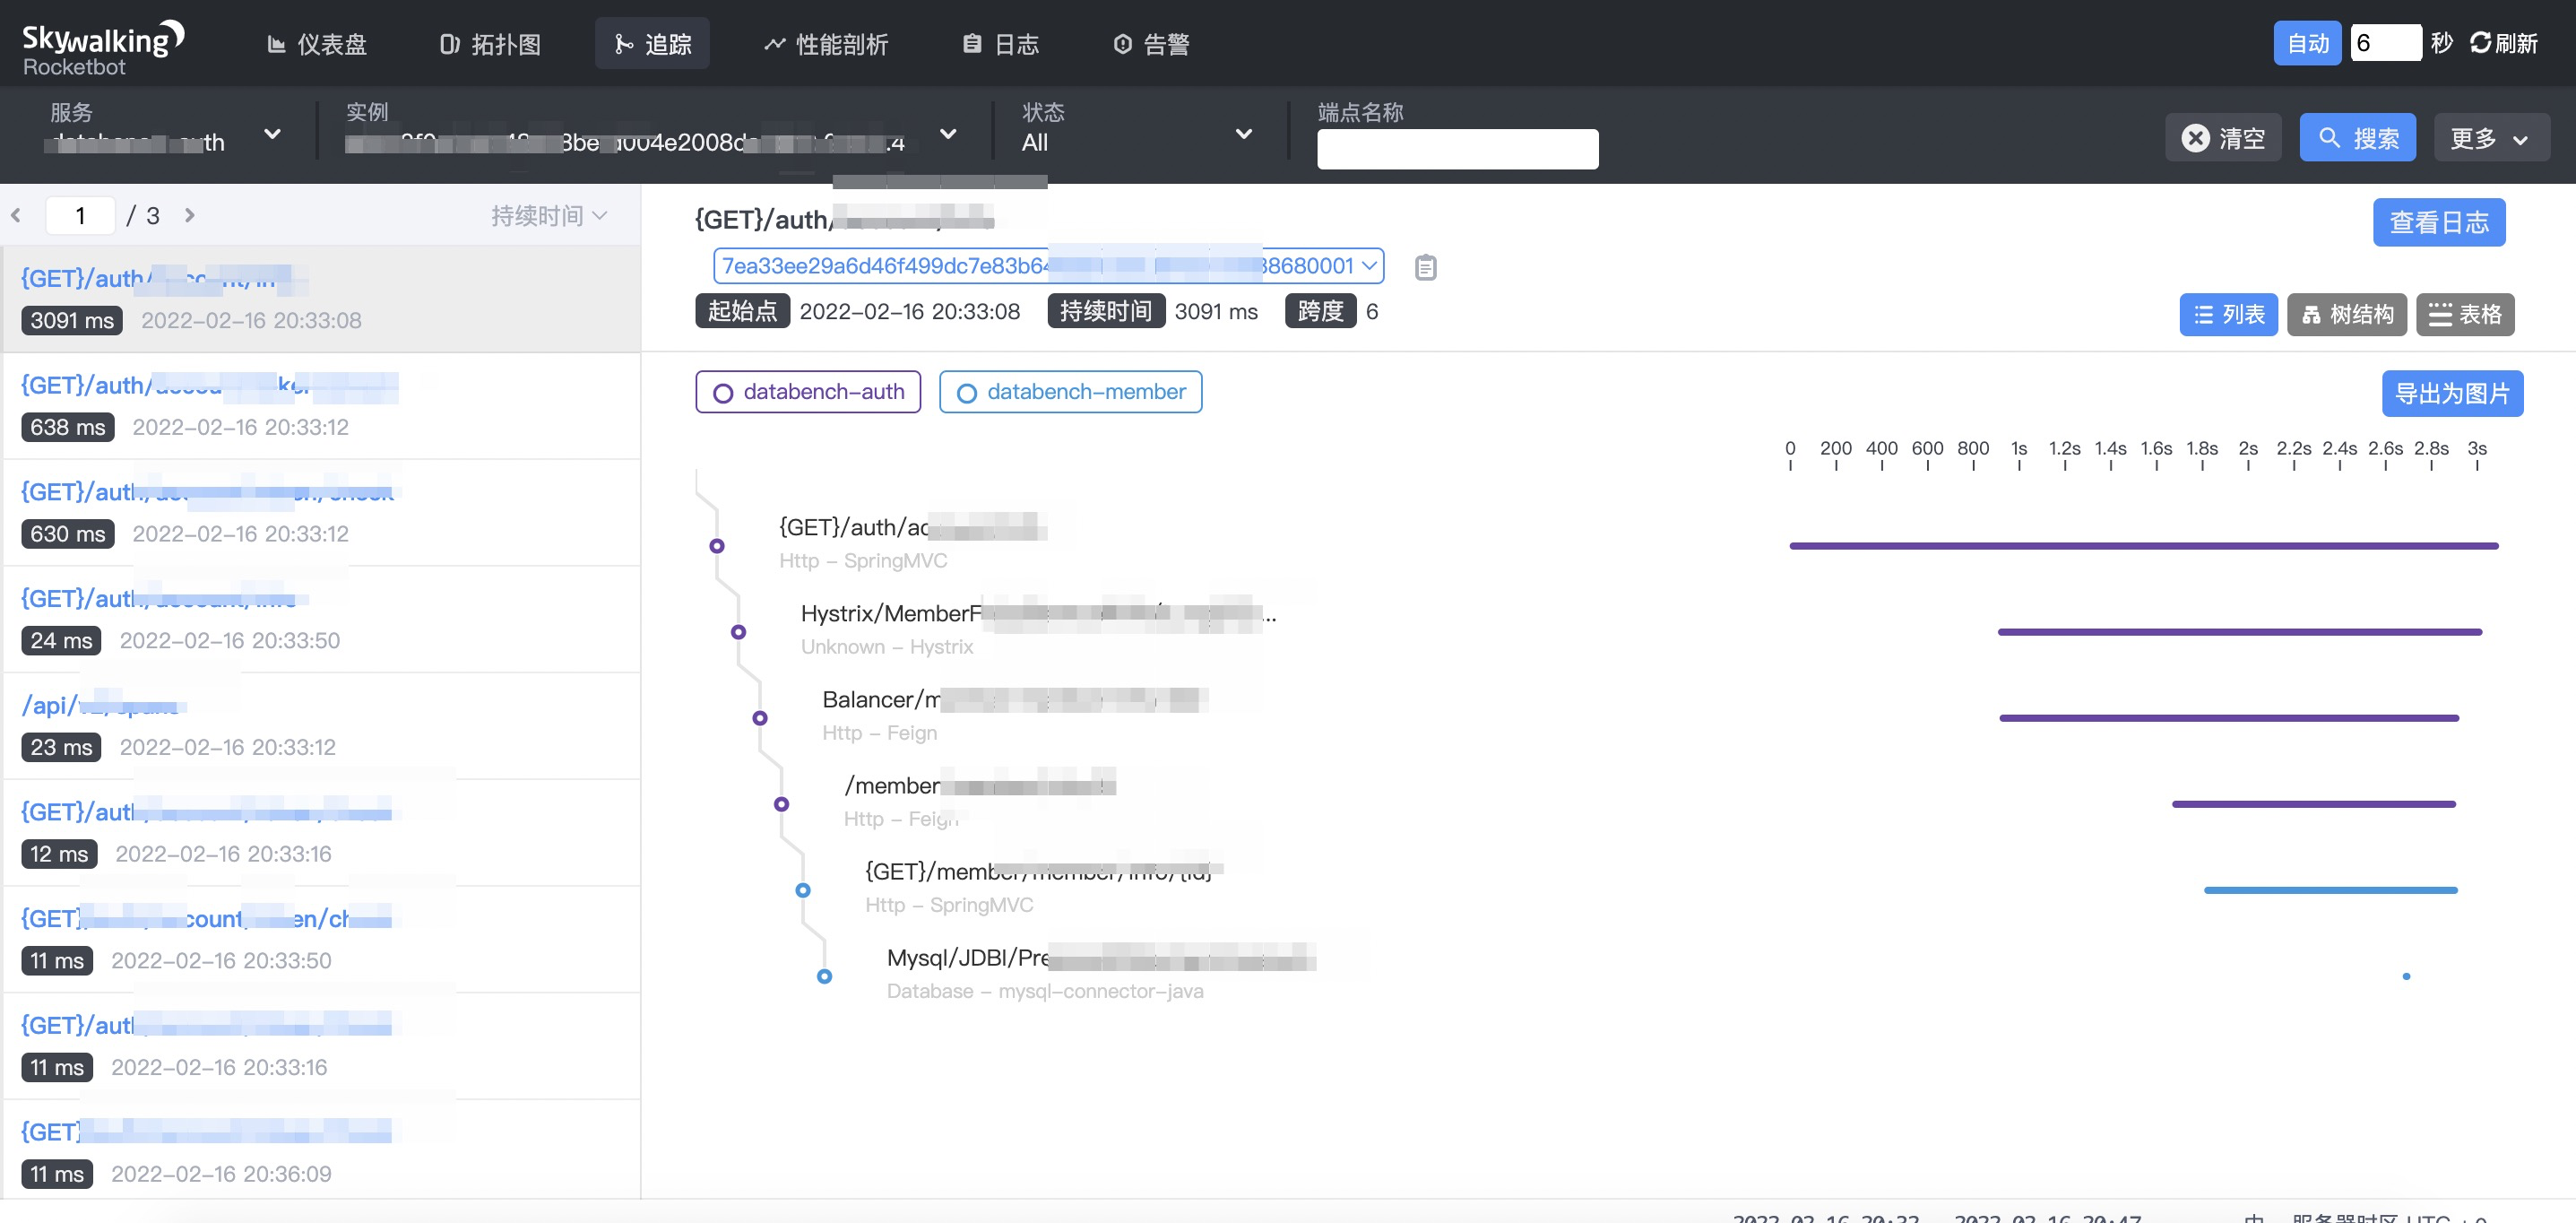Screen dimensions: 2576x1223
Task: Click the Hystrix/MemberF span node circle
Action: click(x=738, y=632)
